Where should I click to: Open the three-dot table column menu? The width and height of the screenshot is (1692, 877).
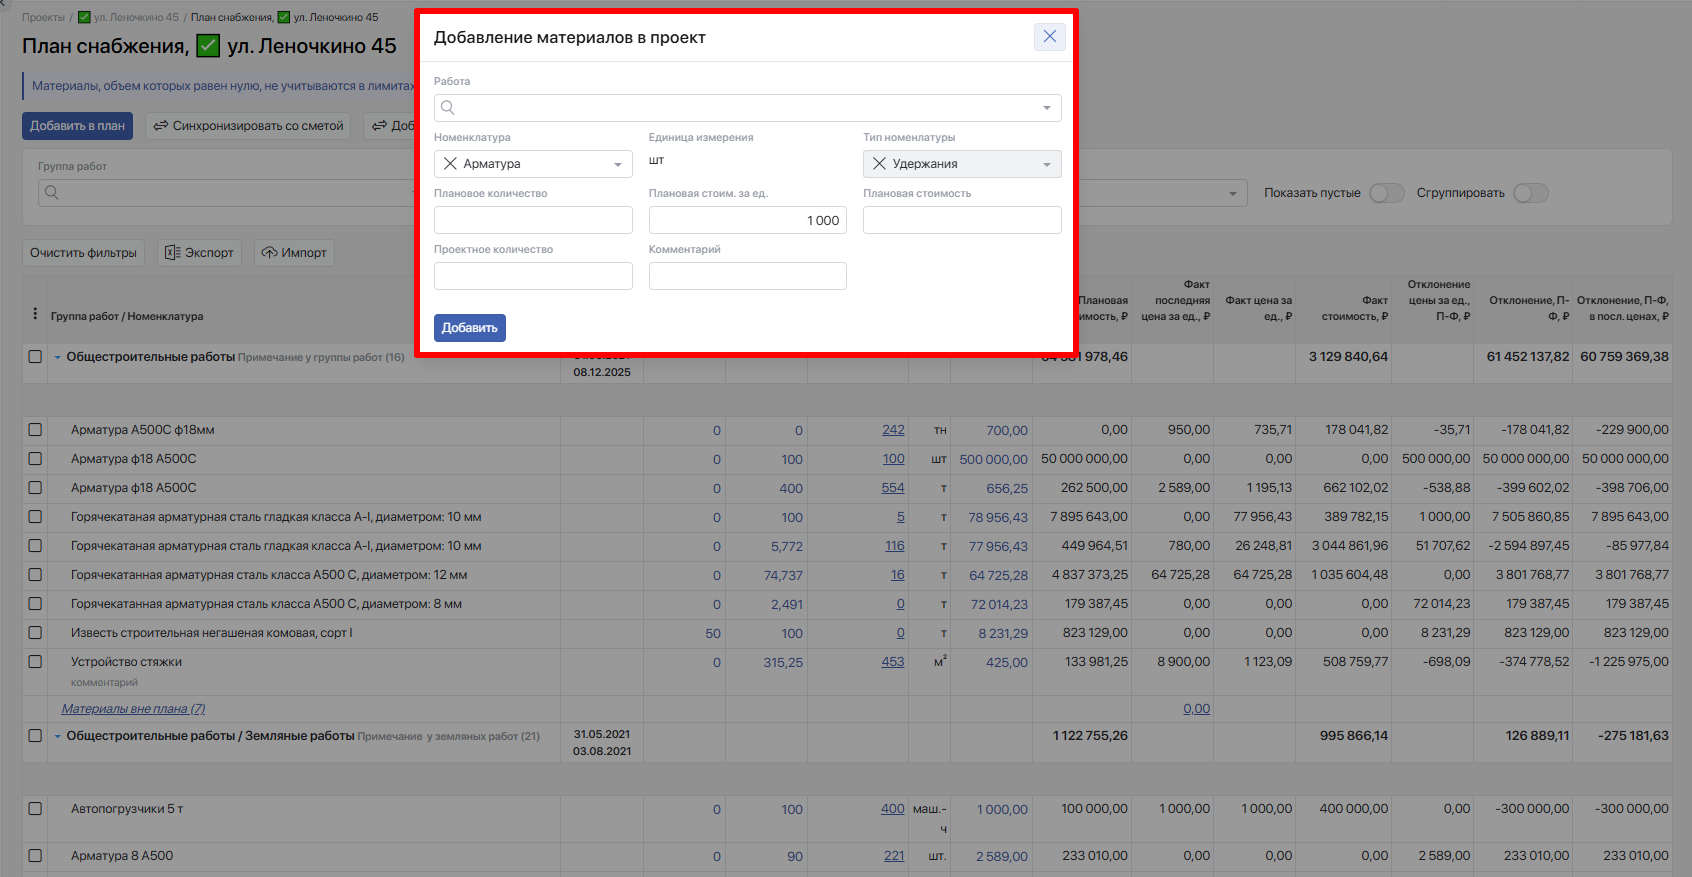click(x=35, y=314)
